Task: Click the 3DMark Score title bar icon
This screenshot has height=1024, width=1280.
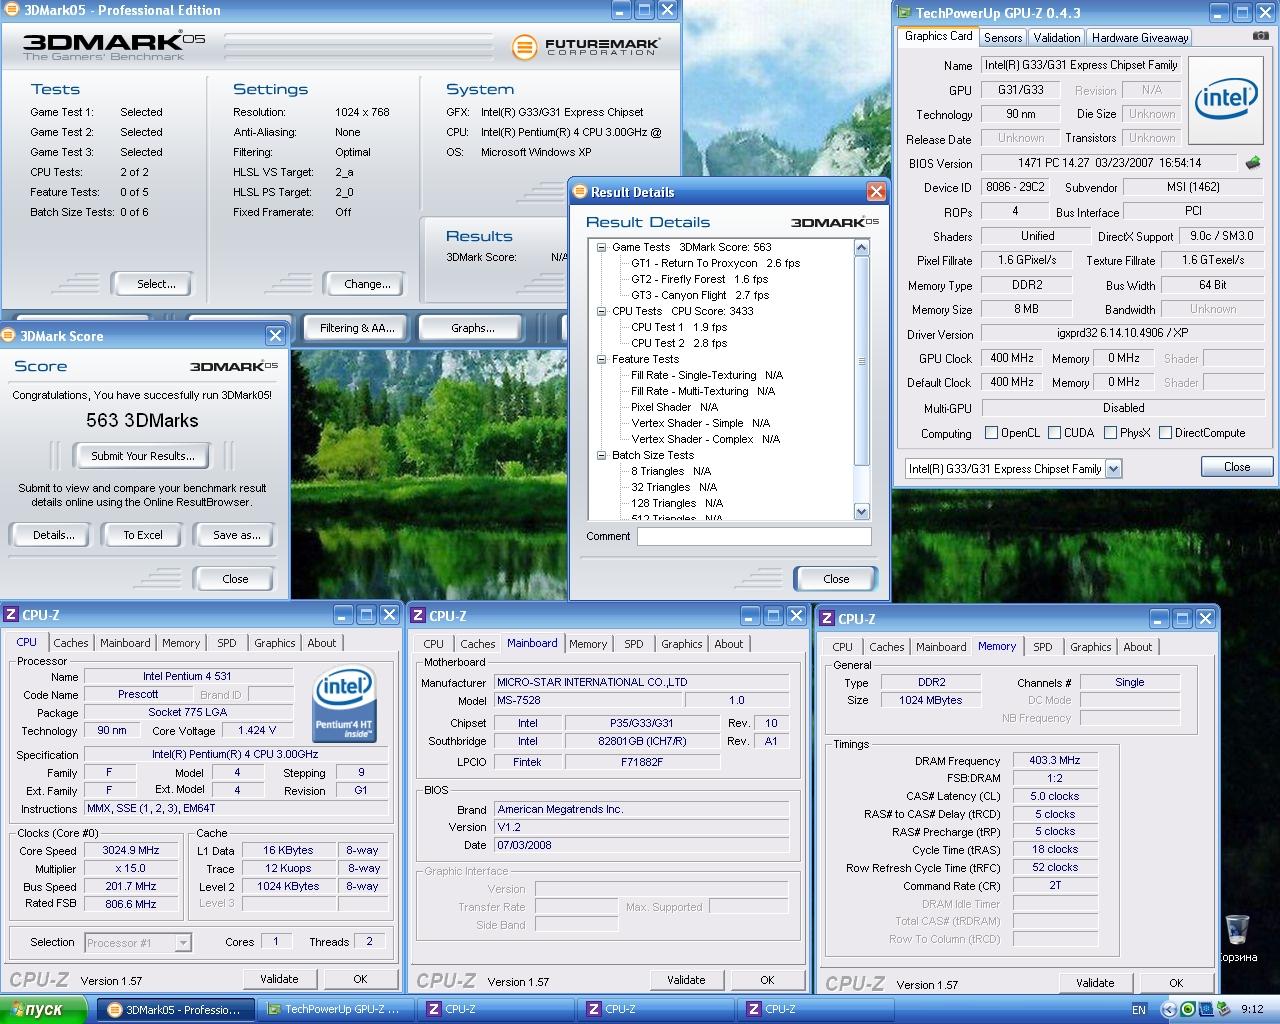Action: (9, 336)
